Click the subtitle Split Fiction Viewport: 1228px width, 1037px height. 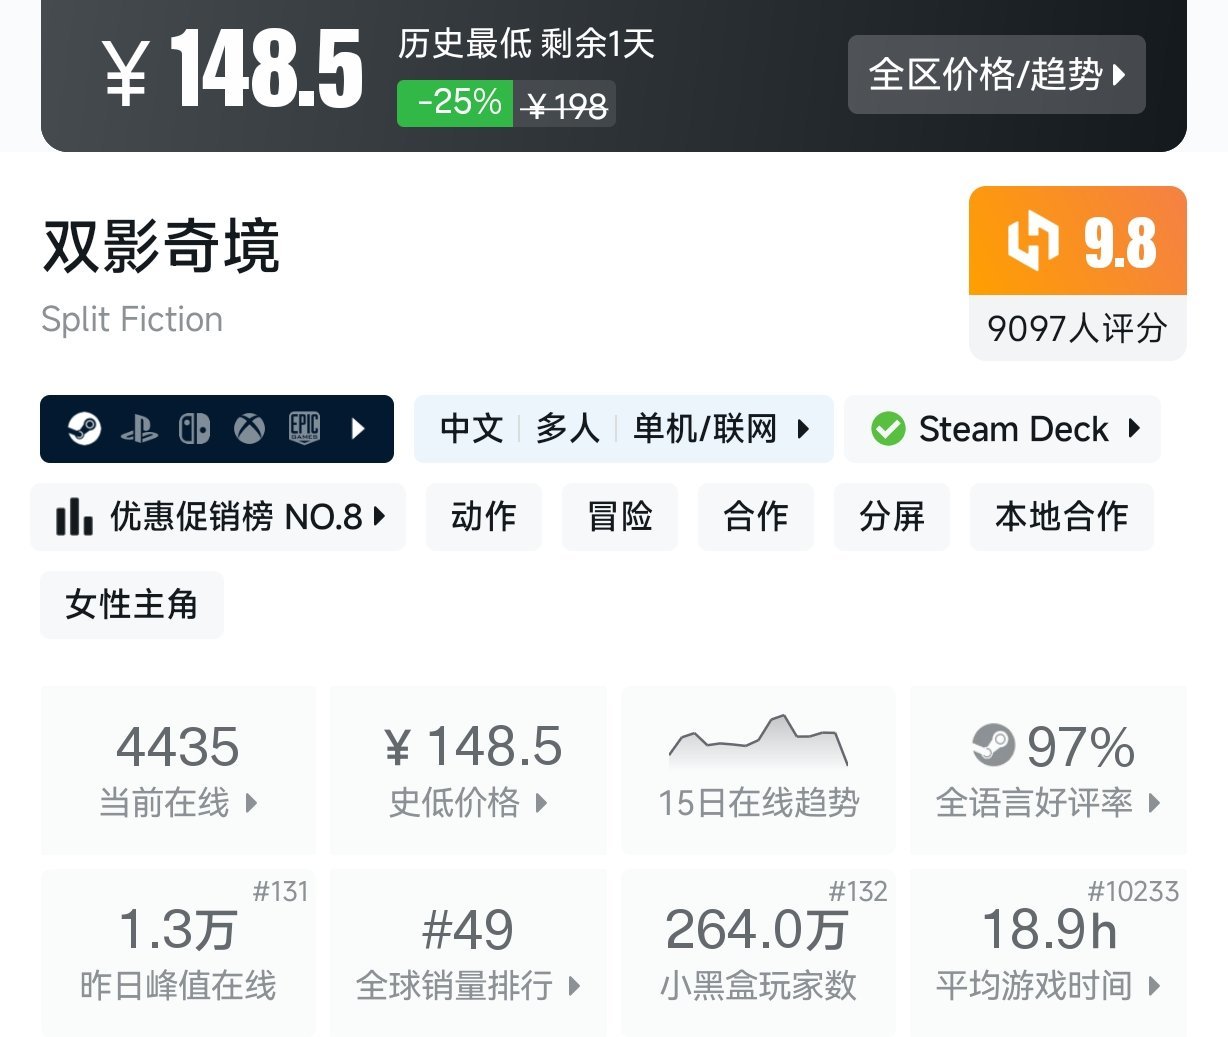(x=132, y=319)
